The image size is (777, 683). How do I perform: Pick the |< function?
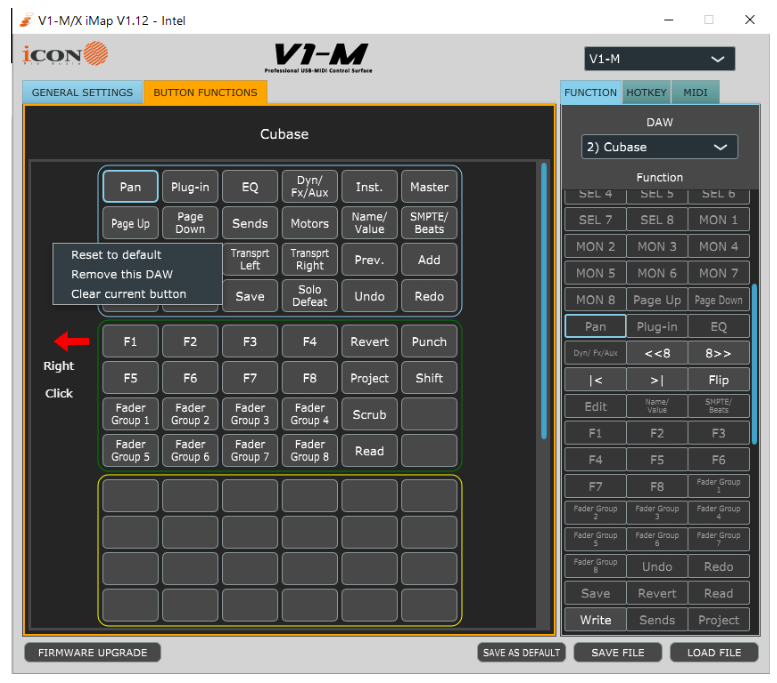click(x=595, y=380)
